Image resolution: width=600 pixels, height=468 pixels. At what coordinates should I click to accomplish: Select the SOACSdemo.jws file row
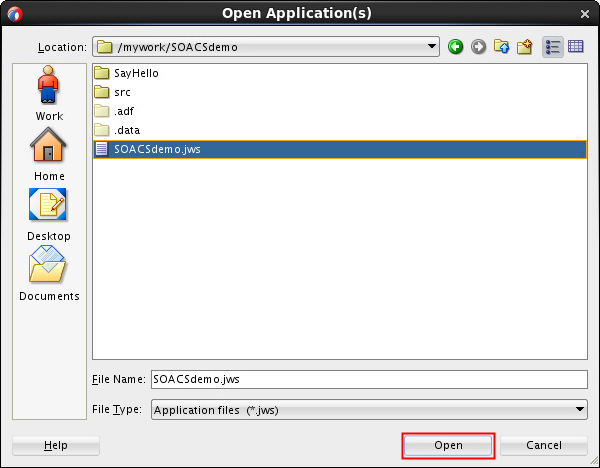click(339, 149)
